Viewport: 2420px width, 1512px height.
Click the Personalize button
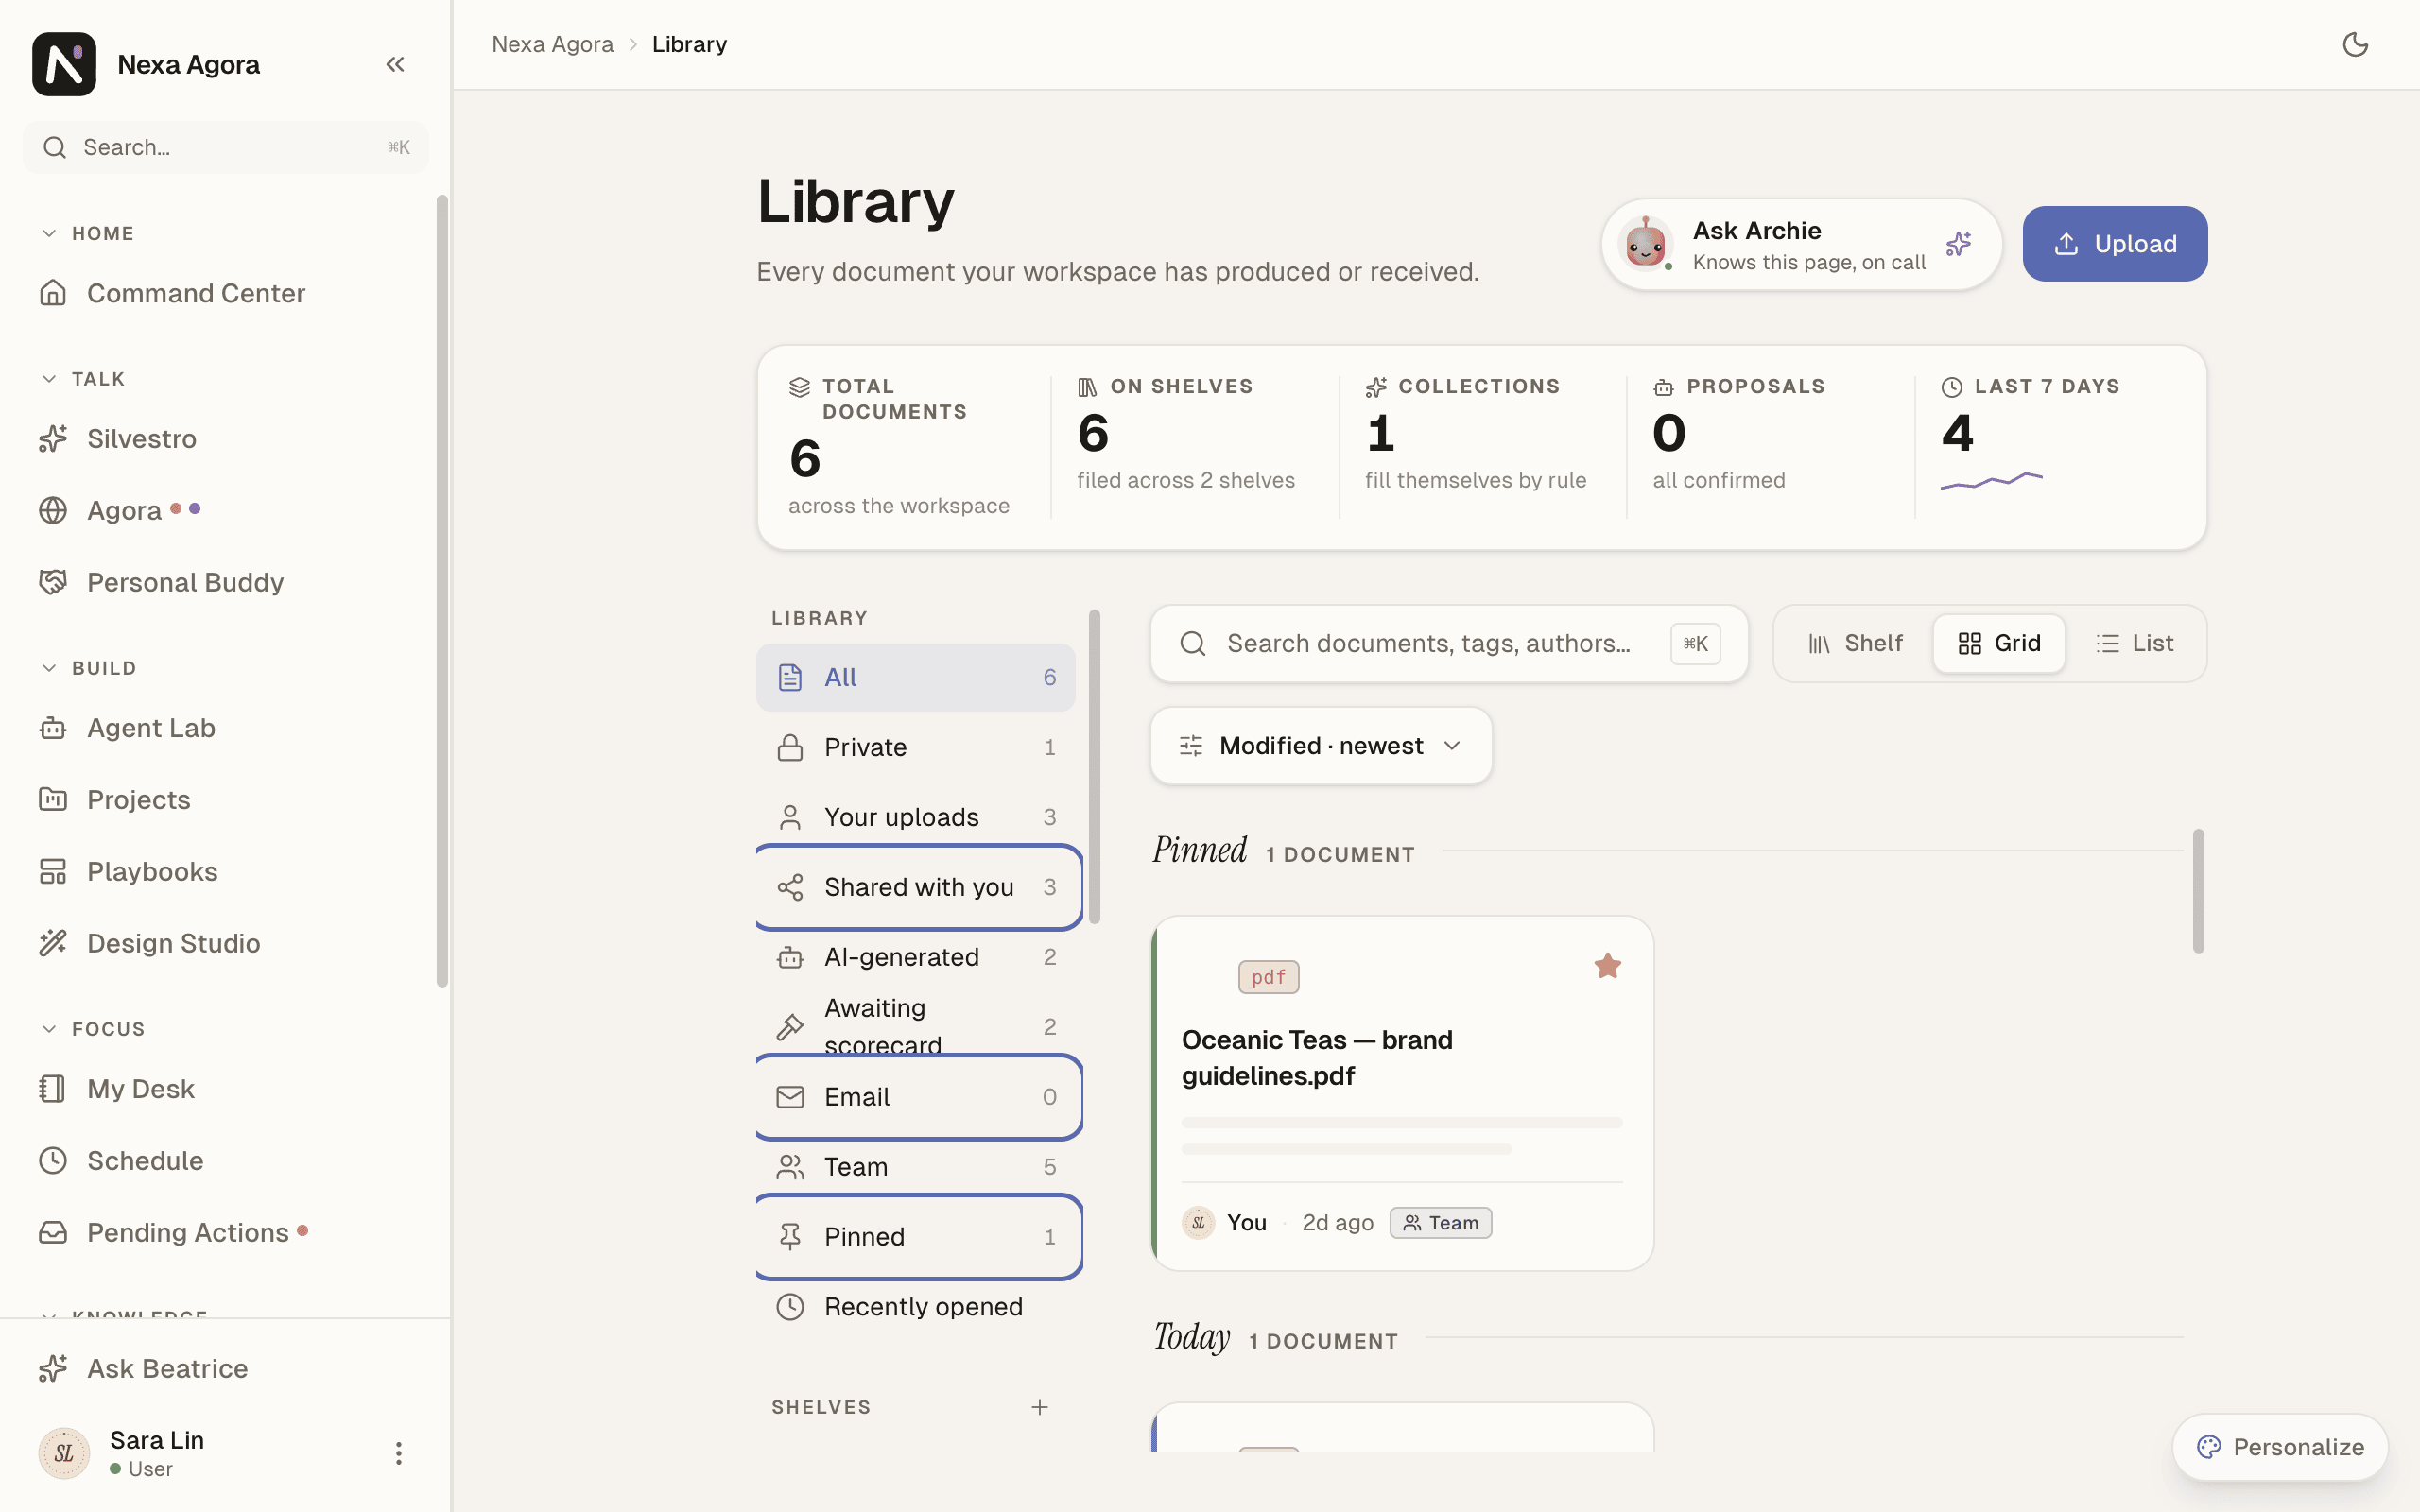tap(2280, 1447)
